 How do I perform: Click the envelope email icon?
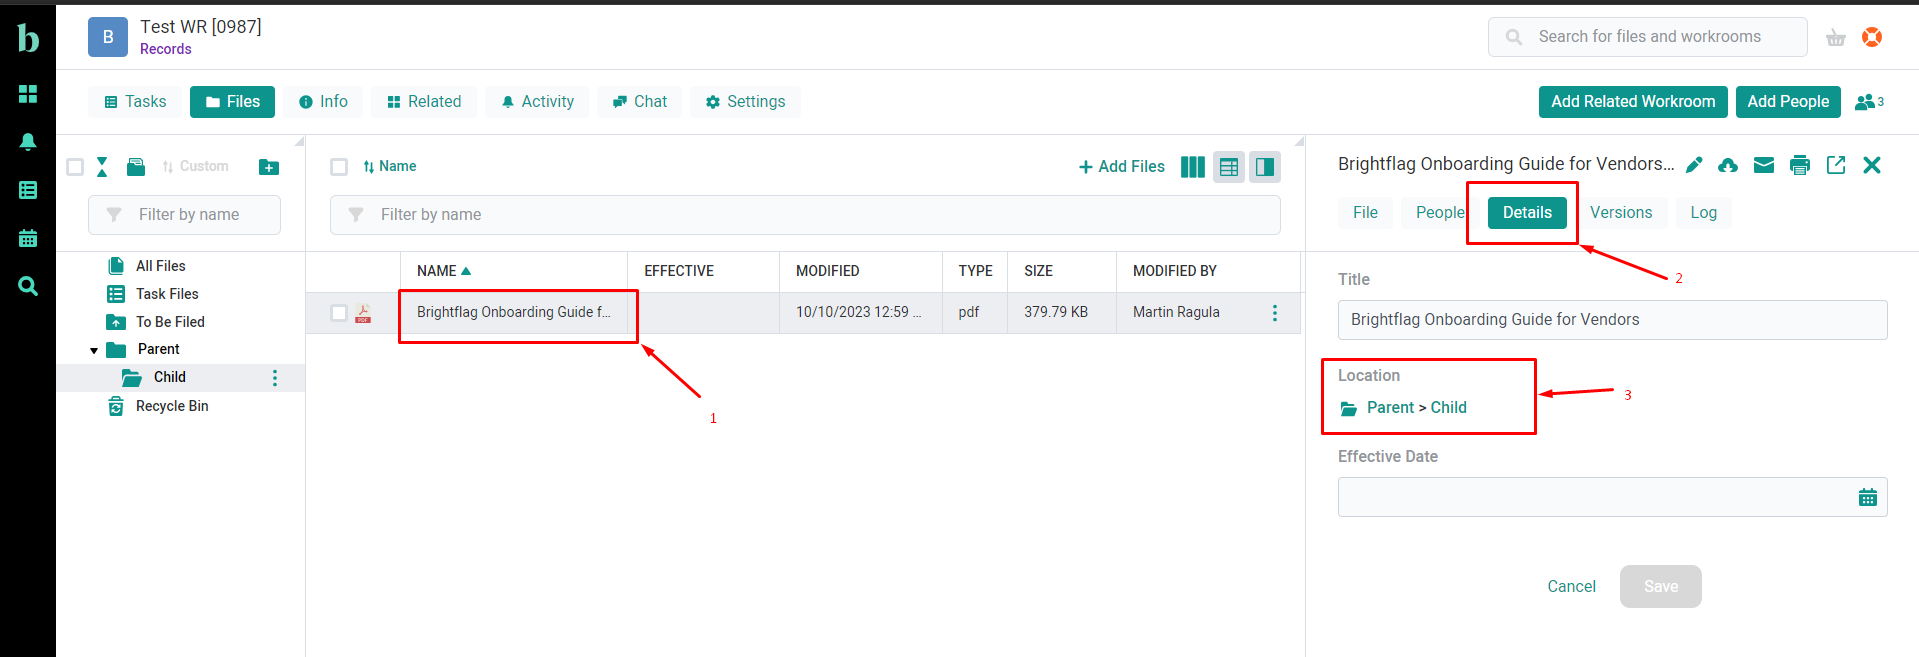coord(1764,165)
